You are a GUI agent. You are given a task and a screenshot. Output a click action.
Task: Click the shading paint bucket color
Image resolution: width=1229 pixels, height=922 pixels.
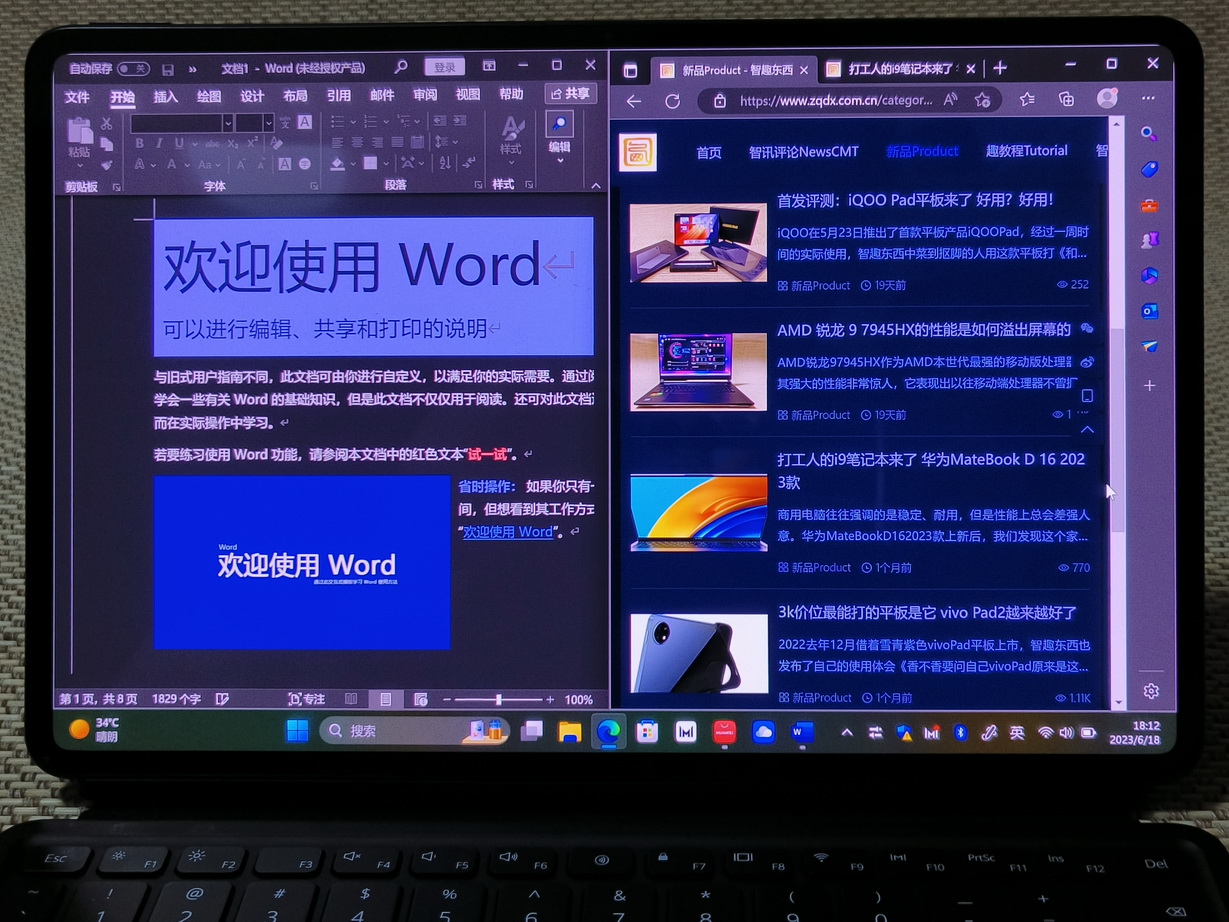coord(337,163)
